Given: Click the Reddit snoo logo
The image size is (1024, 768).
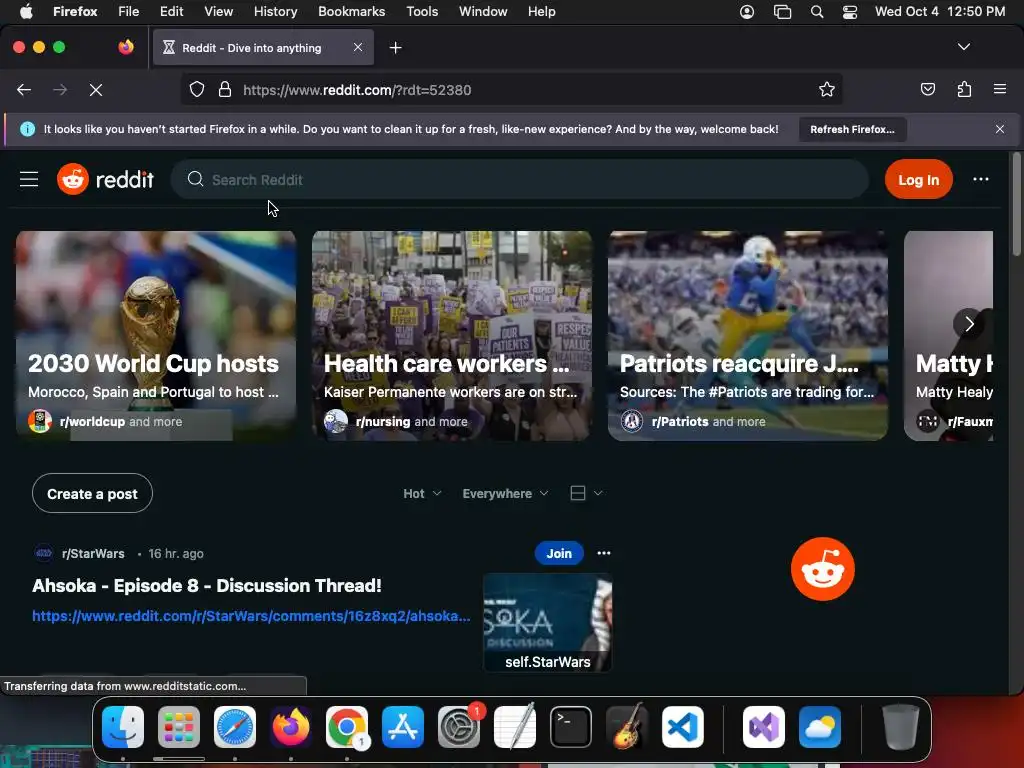Looking at the screenshot, I should click(x=72, y=179).
